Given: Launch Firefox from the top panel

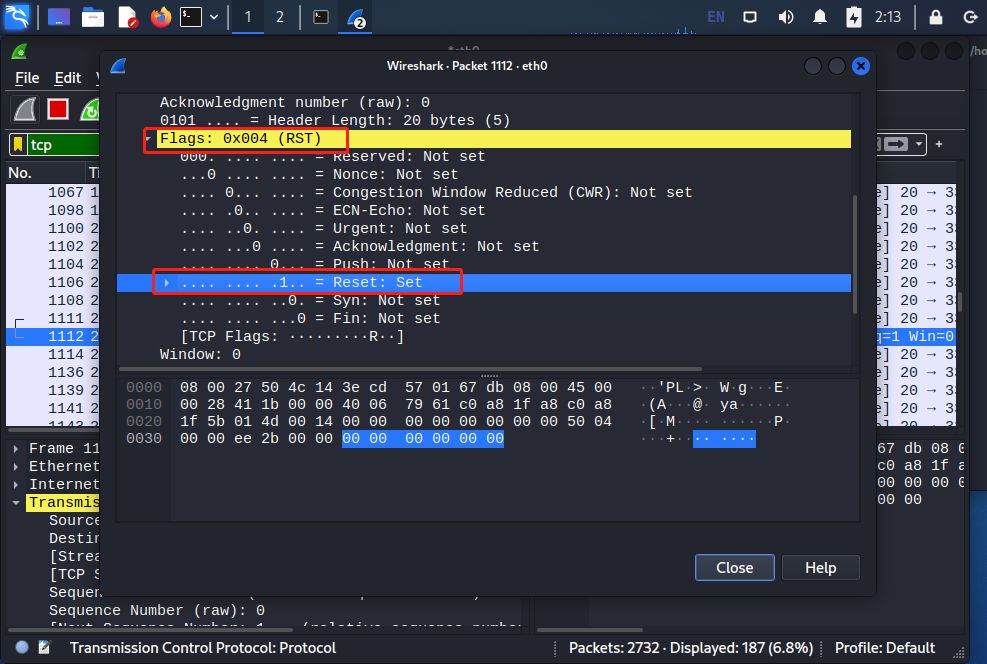Looking at the screenshot, I should (160, 17).
